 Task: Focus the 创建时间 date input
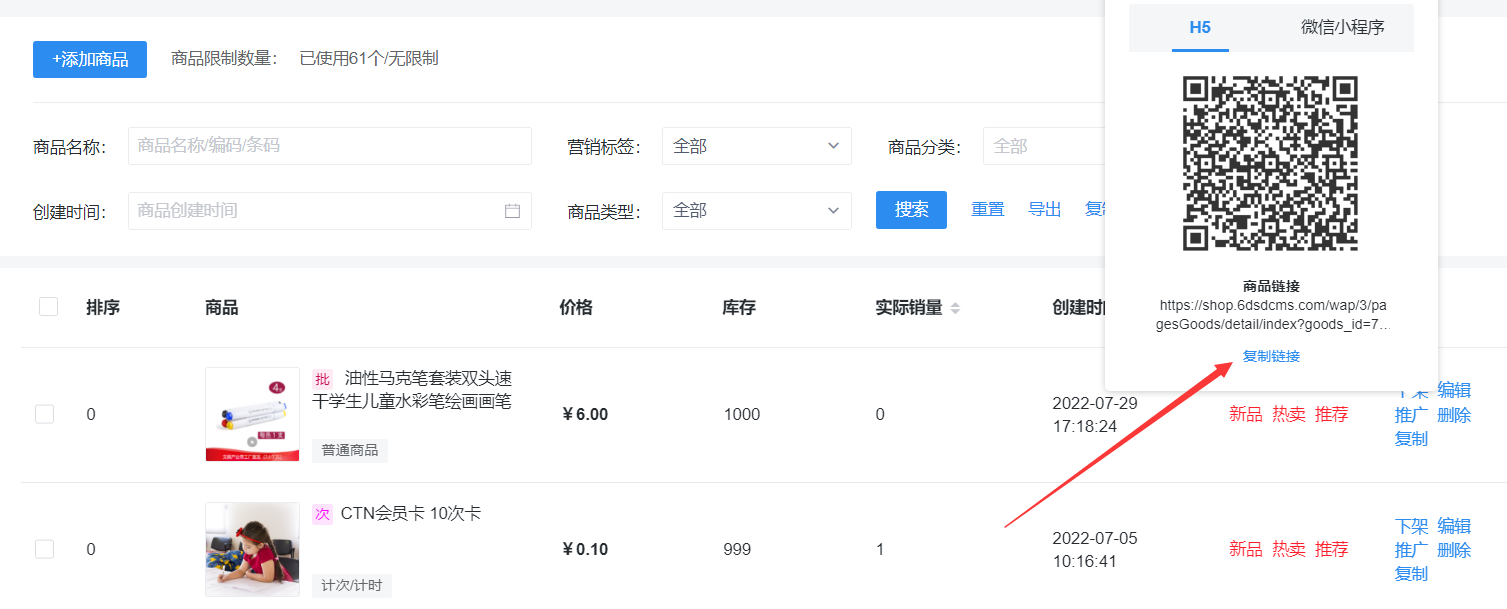pos(330,211)
